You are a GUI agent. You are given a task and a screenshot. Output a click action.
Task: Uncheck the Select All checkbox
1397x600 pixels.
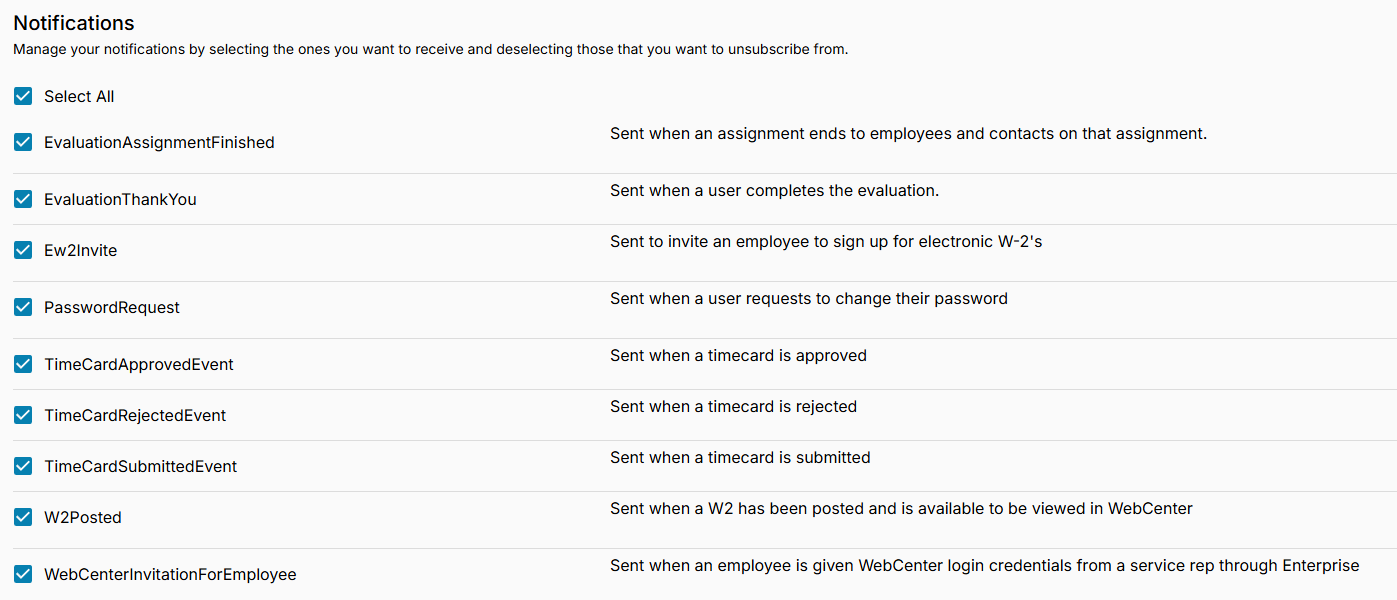coord(23,96)
